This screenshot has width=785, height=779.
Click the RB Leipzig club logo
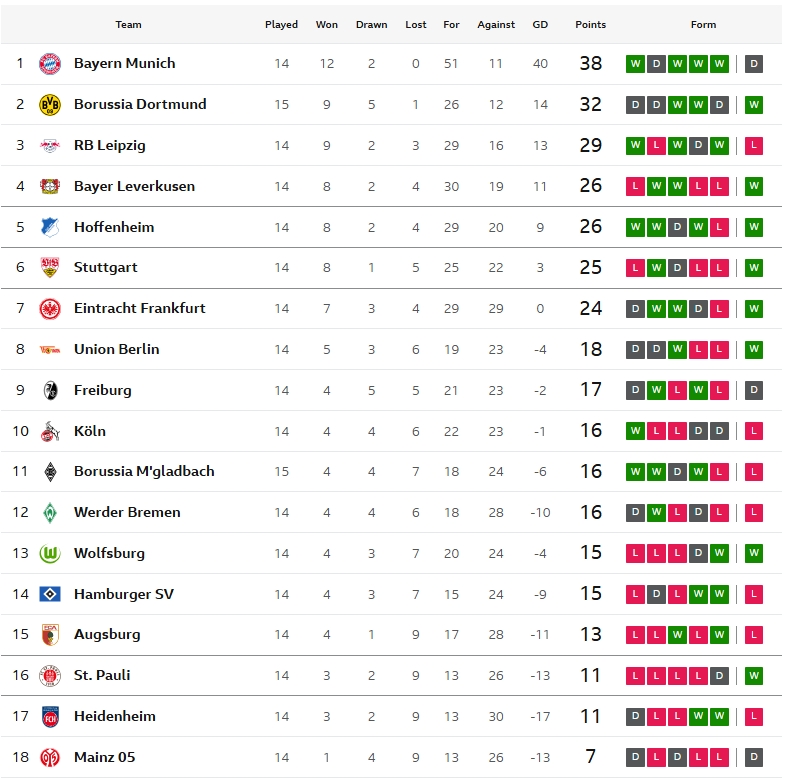(49, 145)
